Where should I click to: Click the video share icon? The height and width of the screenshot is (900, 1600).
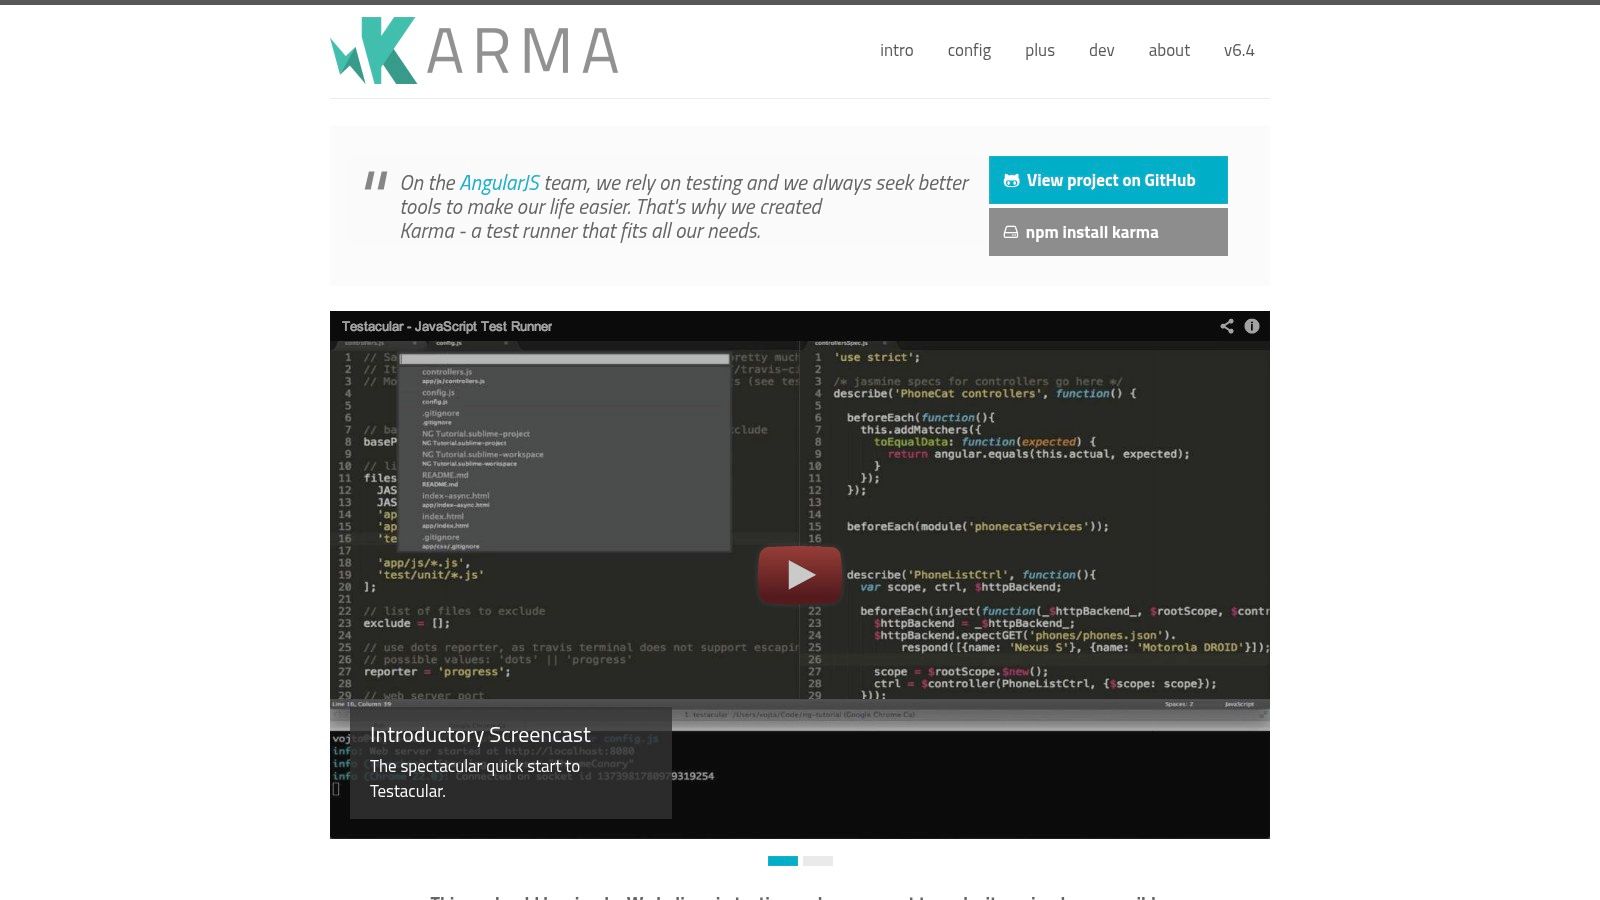point(1227,326)
